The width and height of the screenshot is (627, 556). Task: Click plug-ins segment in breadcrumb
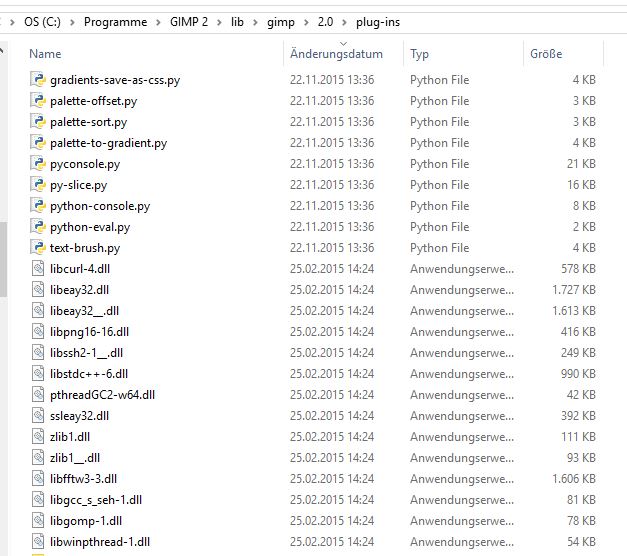tap(378, 22)
